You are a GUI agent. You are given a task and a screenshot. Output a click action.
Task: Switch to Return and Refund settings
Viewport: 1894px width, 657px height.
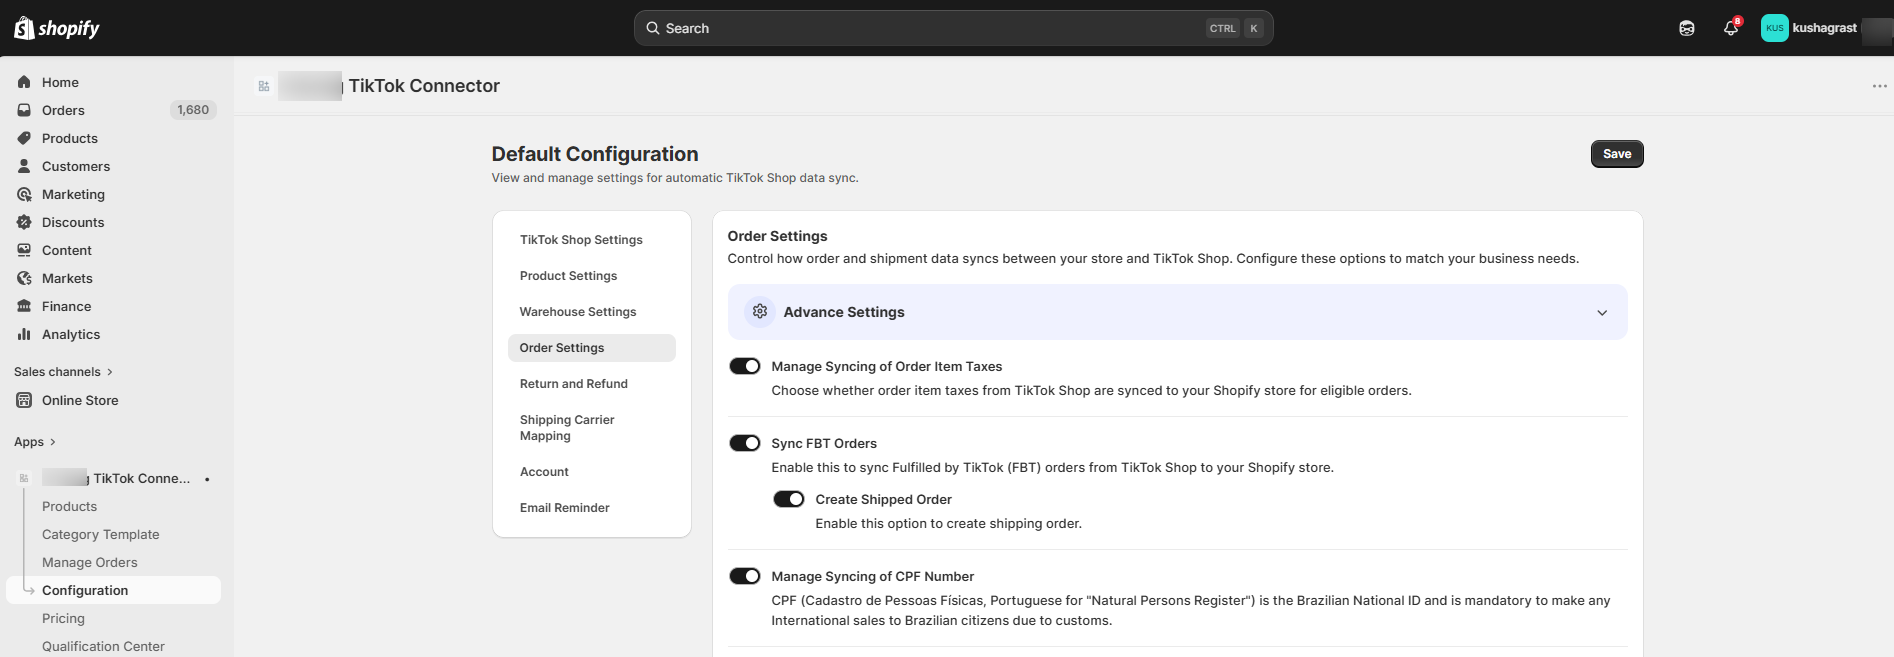573,384
